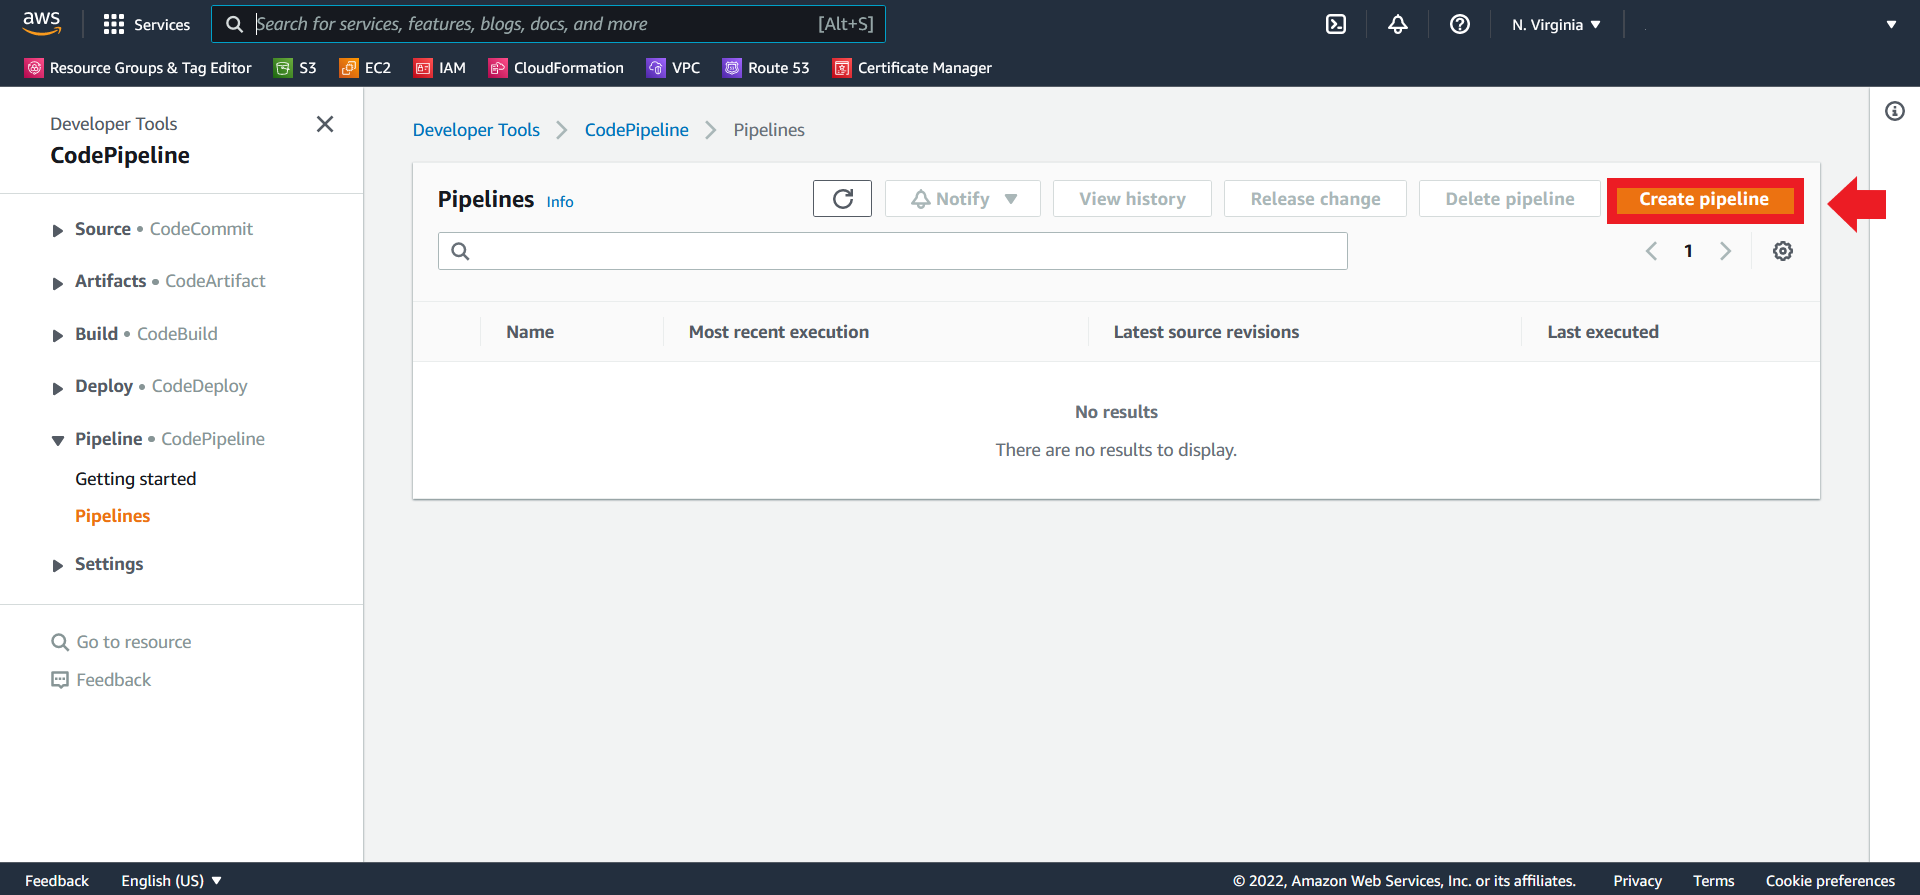This screenshot has height=895, width=1920.
Task: Open the AWS home logo
Action: pos(42,23)
